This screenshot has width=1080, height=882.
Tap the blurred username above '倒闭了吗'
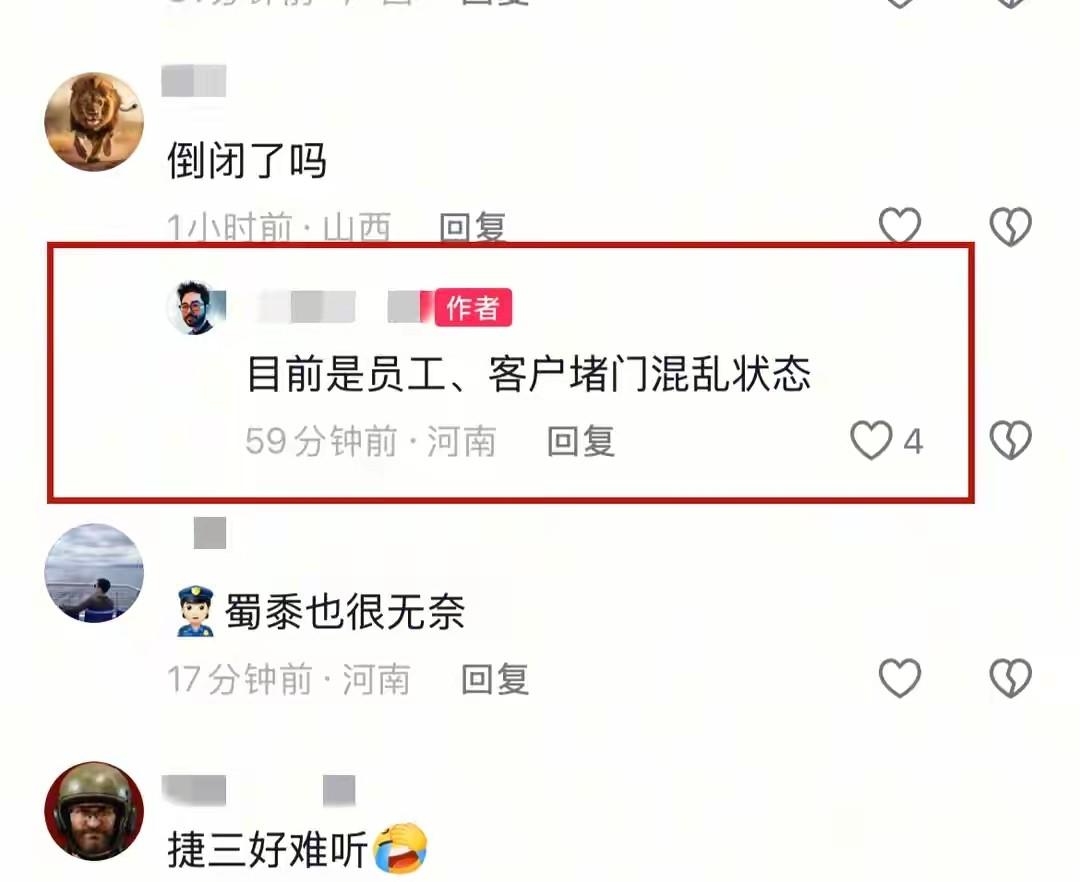coord(194,81)
